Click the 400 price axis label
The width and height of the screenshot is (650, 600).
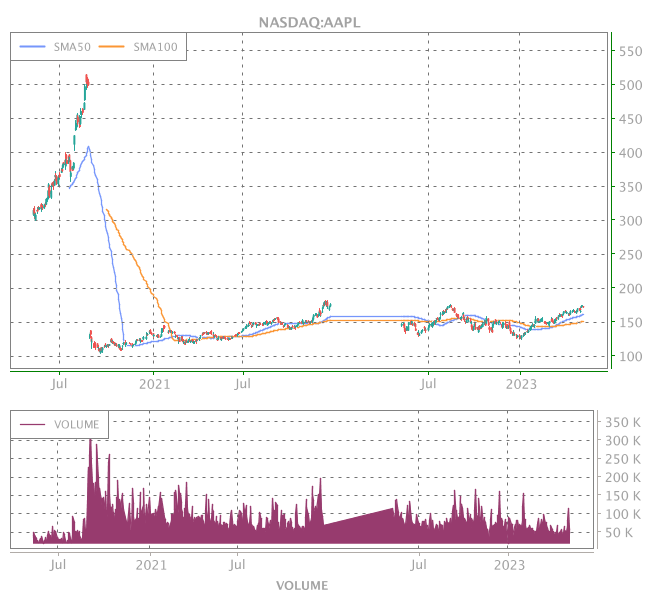point(631,153)
